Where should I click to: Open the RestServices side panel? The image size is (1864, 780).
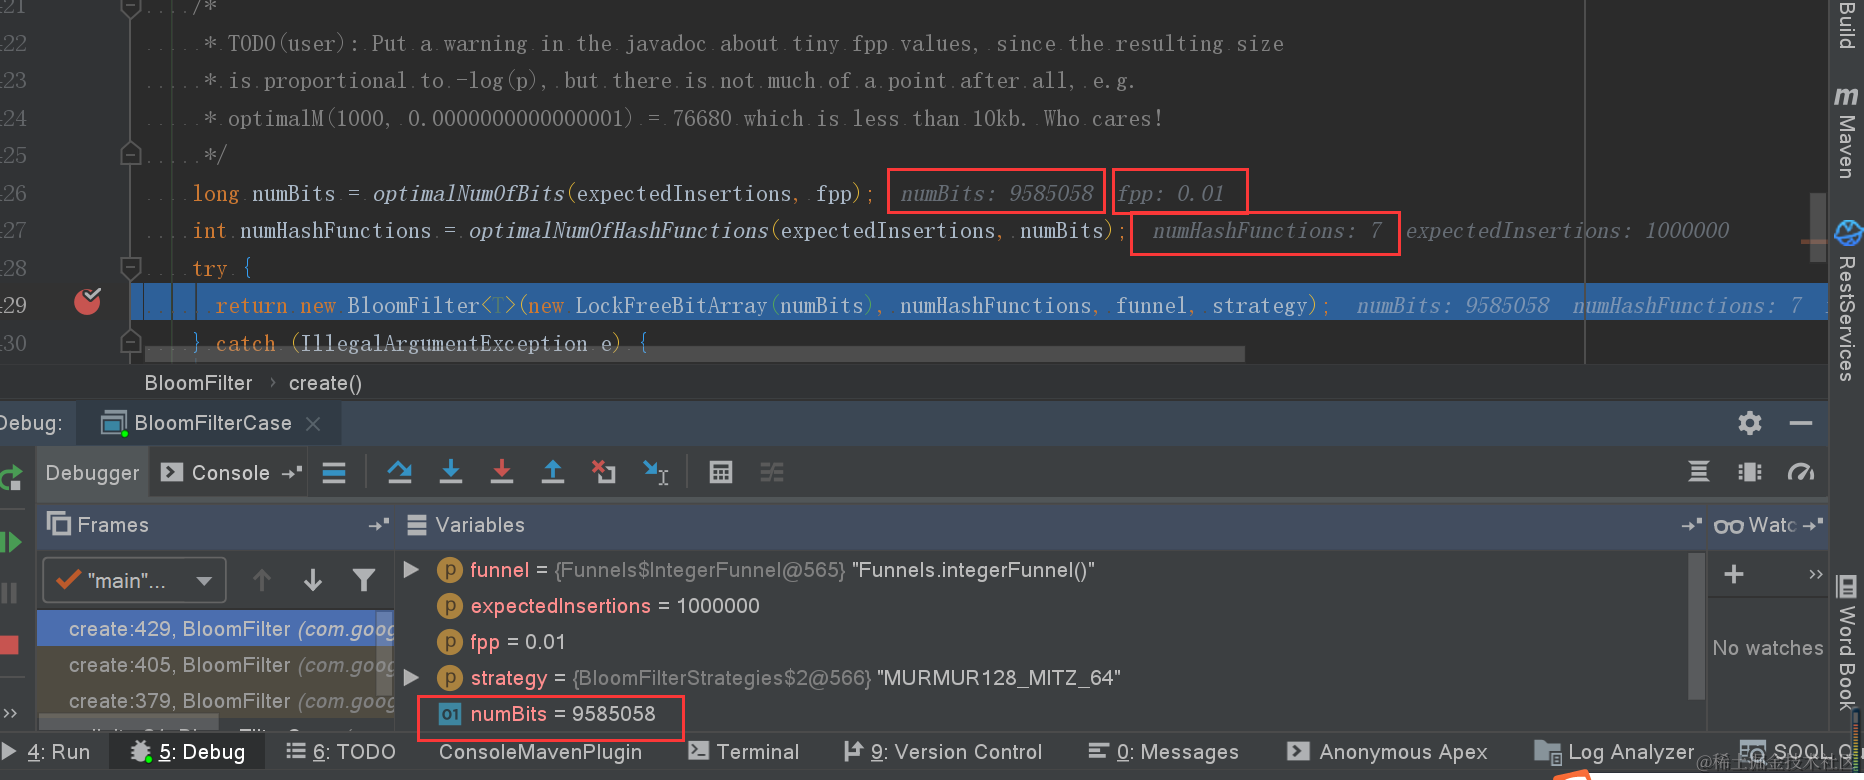pyautogui.click(x=1846, y=300)
